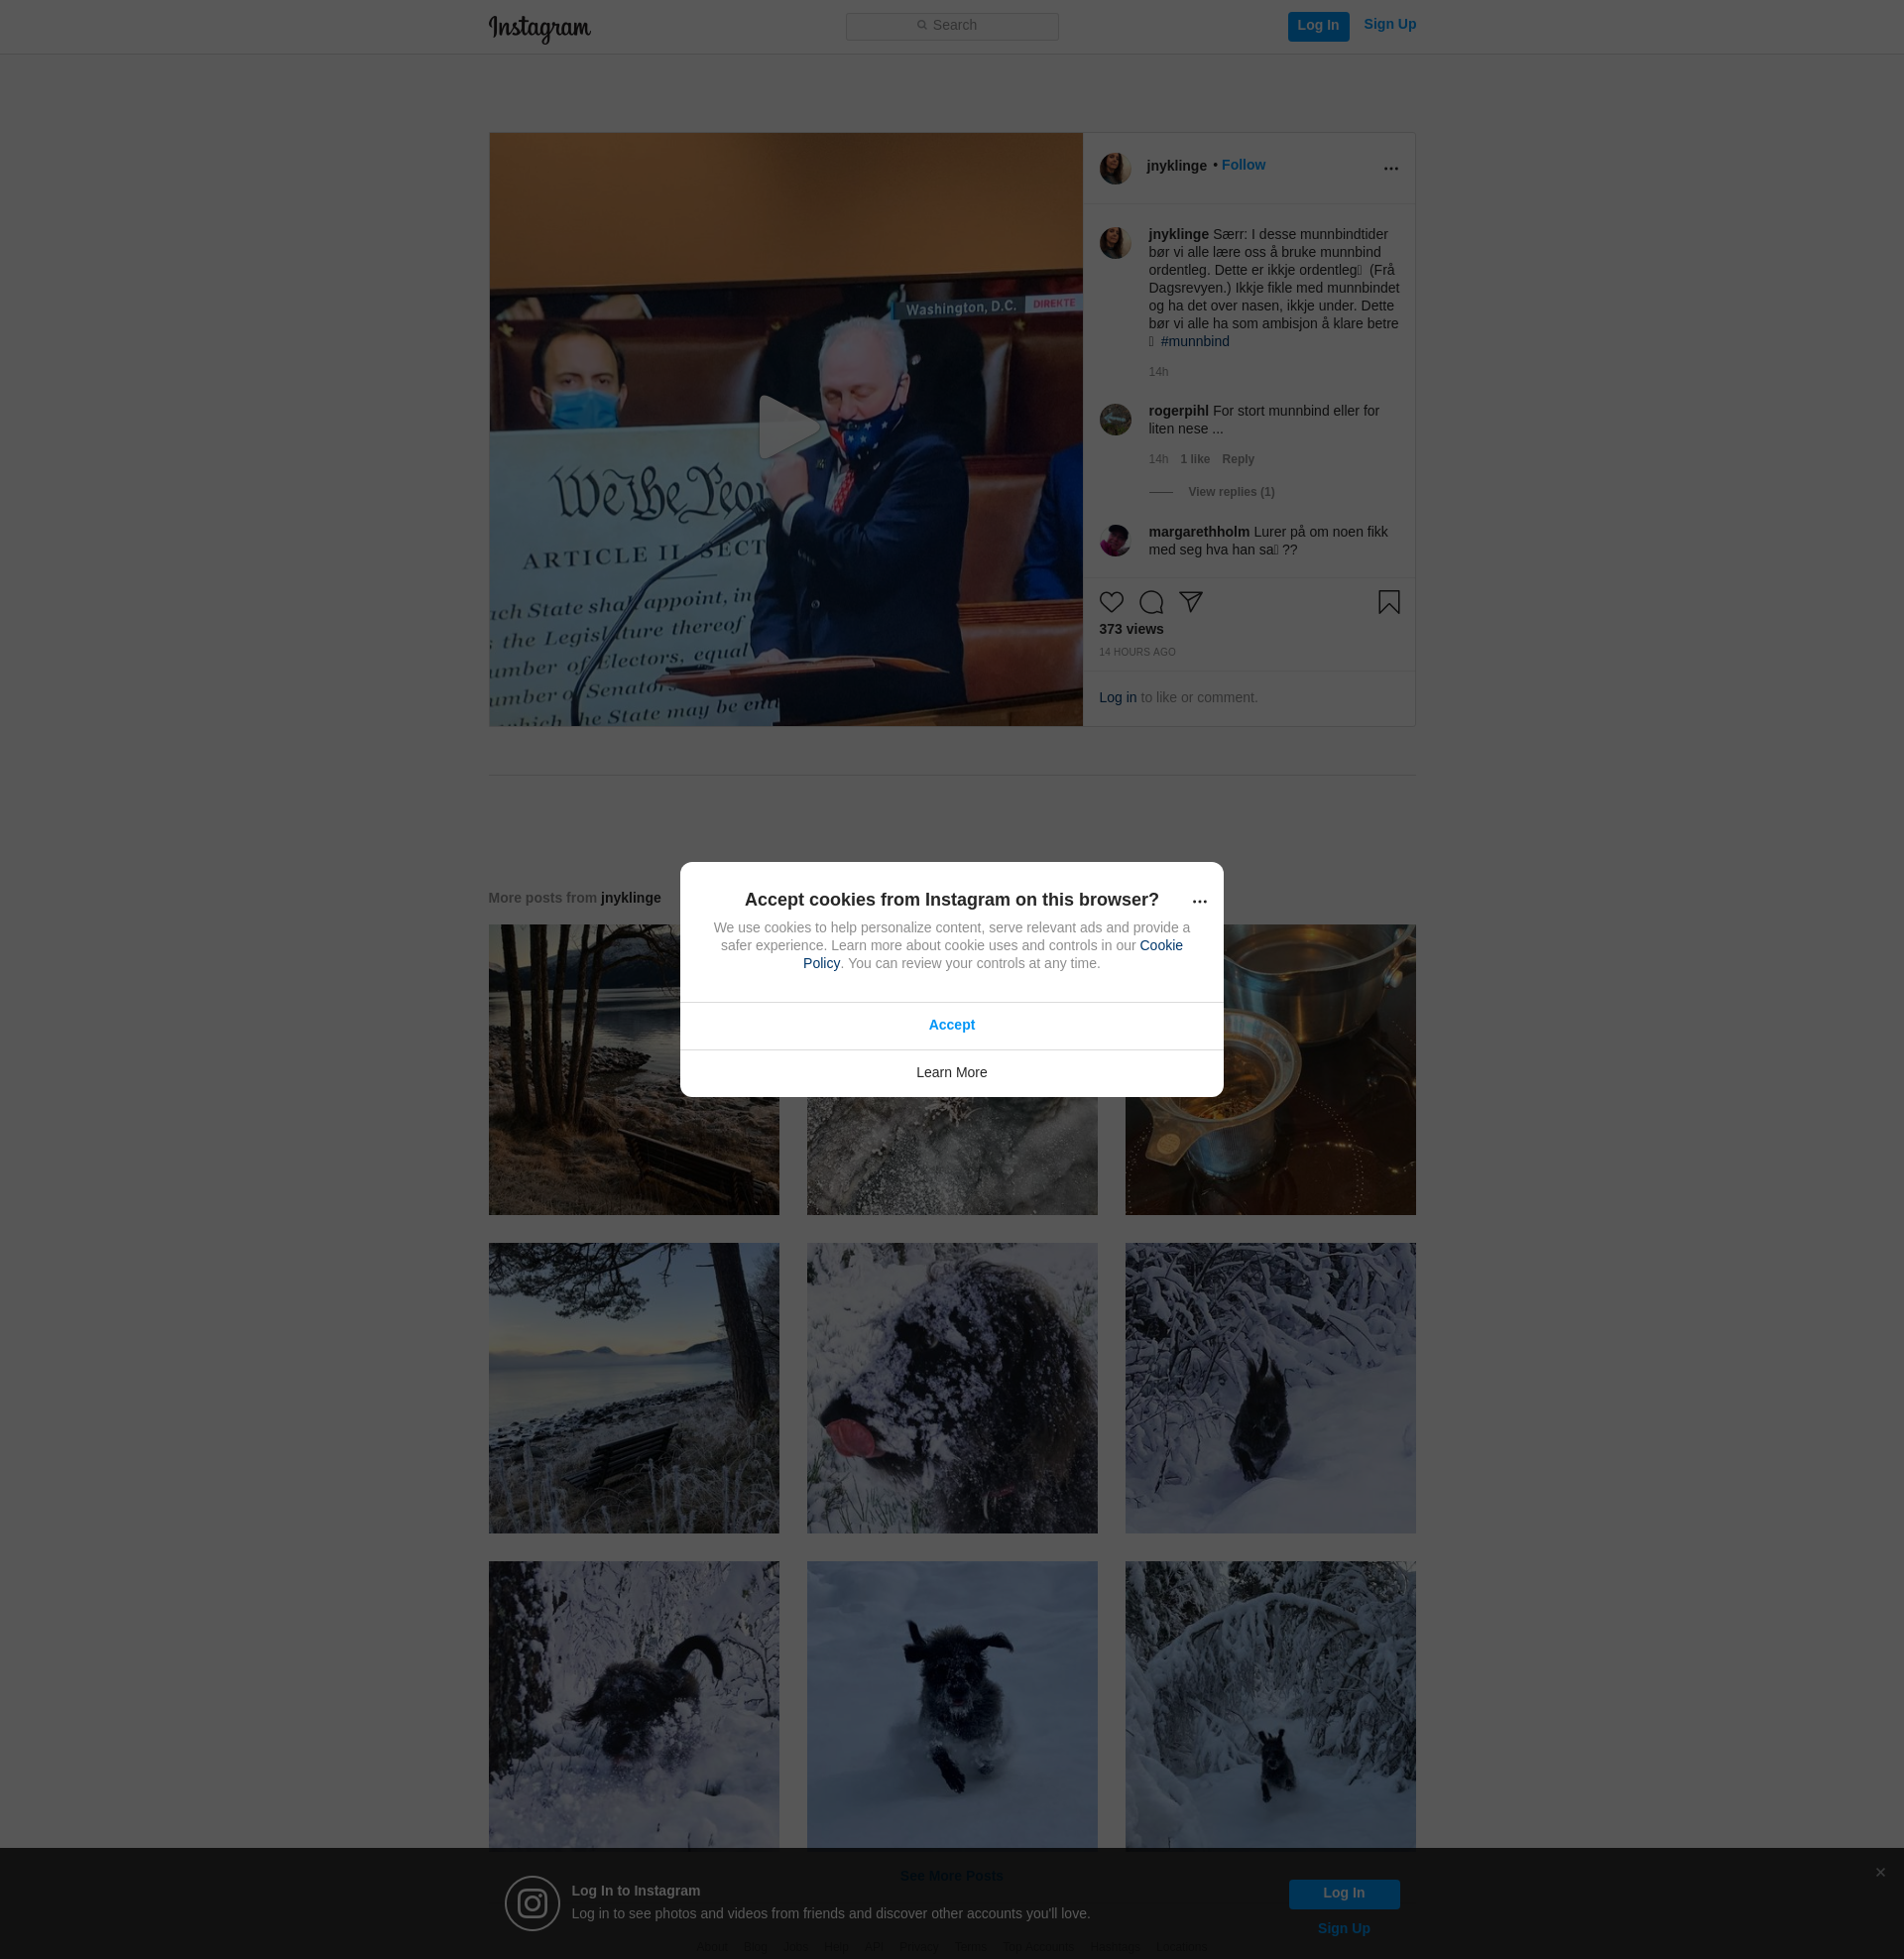Open jnyklinge username in post header

click(x=1176, y=166)
